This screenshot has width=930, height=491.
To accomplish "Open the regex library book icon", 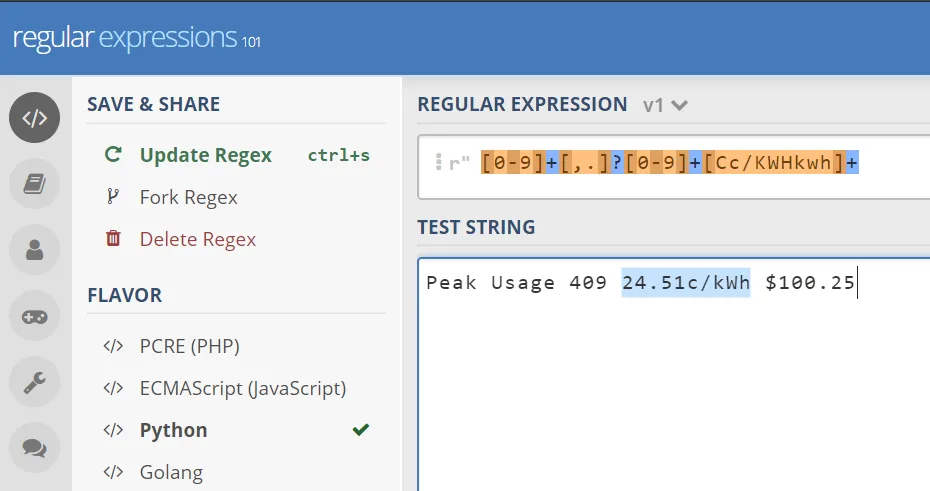I will (35, 184).
